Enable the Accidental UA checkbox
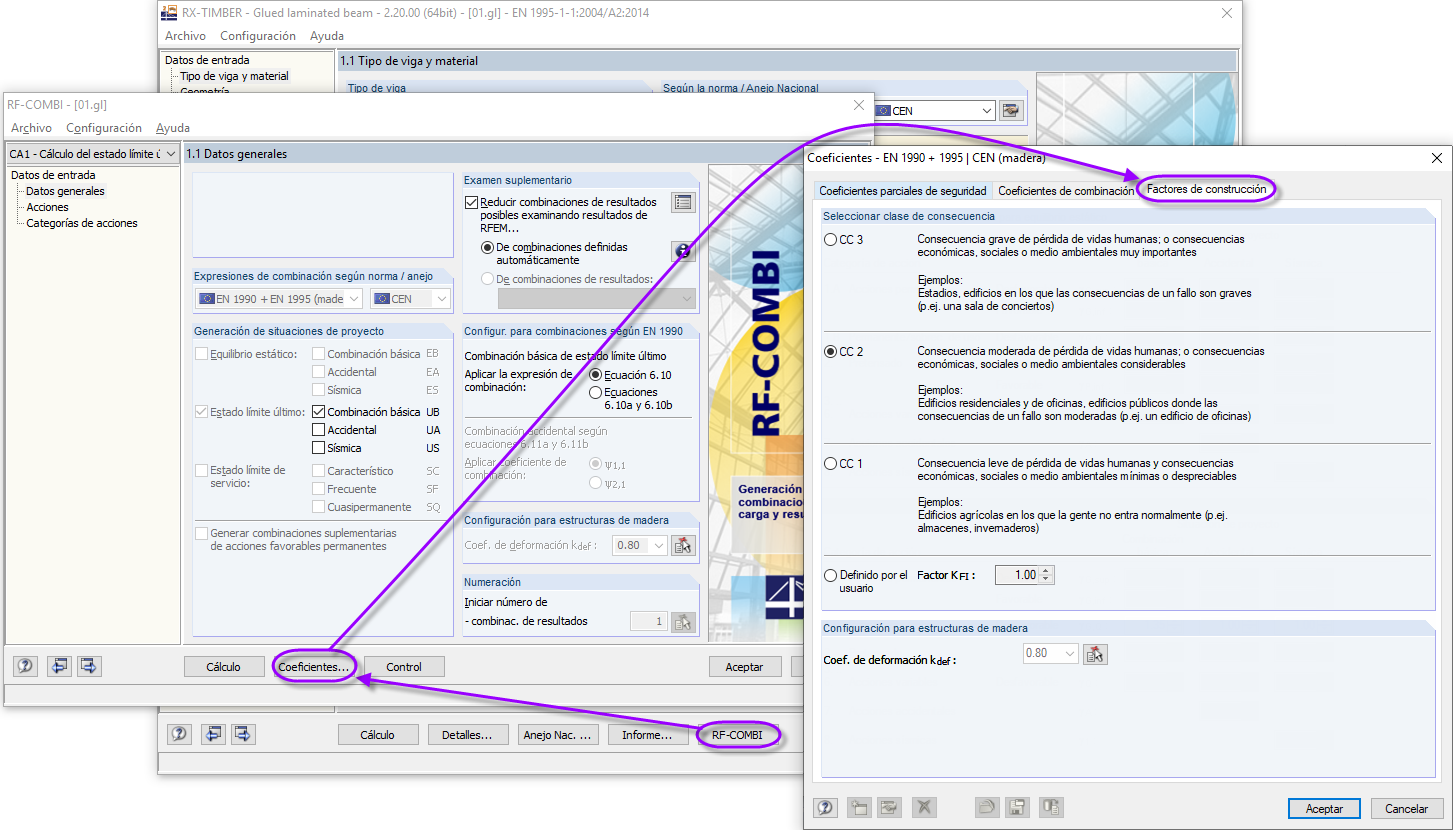 click(319, 430)
